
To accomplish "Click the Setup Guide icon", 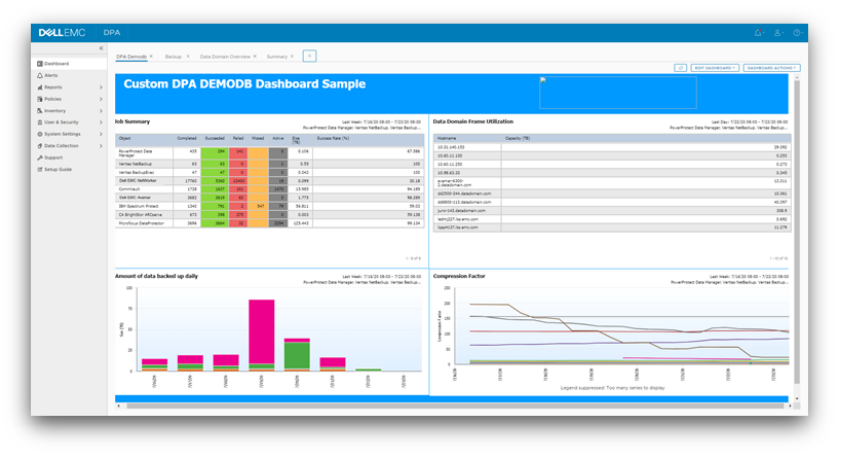I will coord(40,170).
